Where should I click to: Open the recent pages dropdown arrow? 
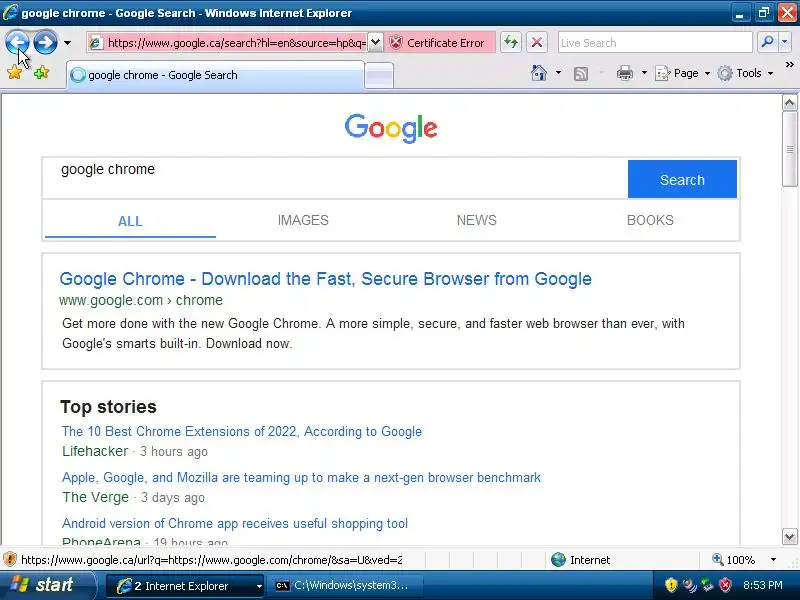click(x=67, y=43)
